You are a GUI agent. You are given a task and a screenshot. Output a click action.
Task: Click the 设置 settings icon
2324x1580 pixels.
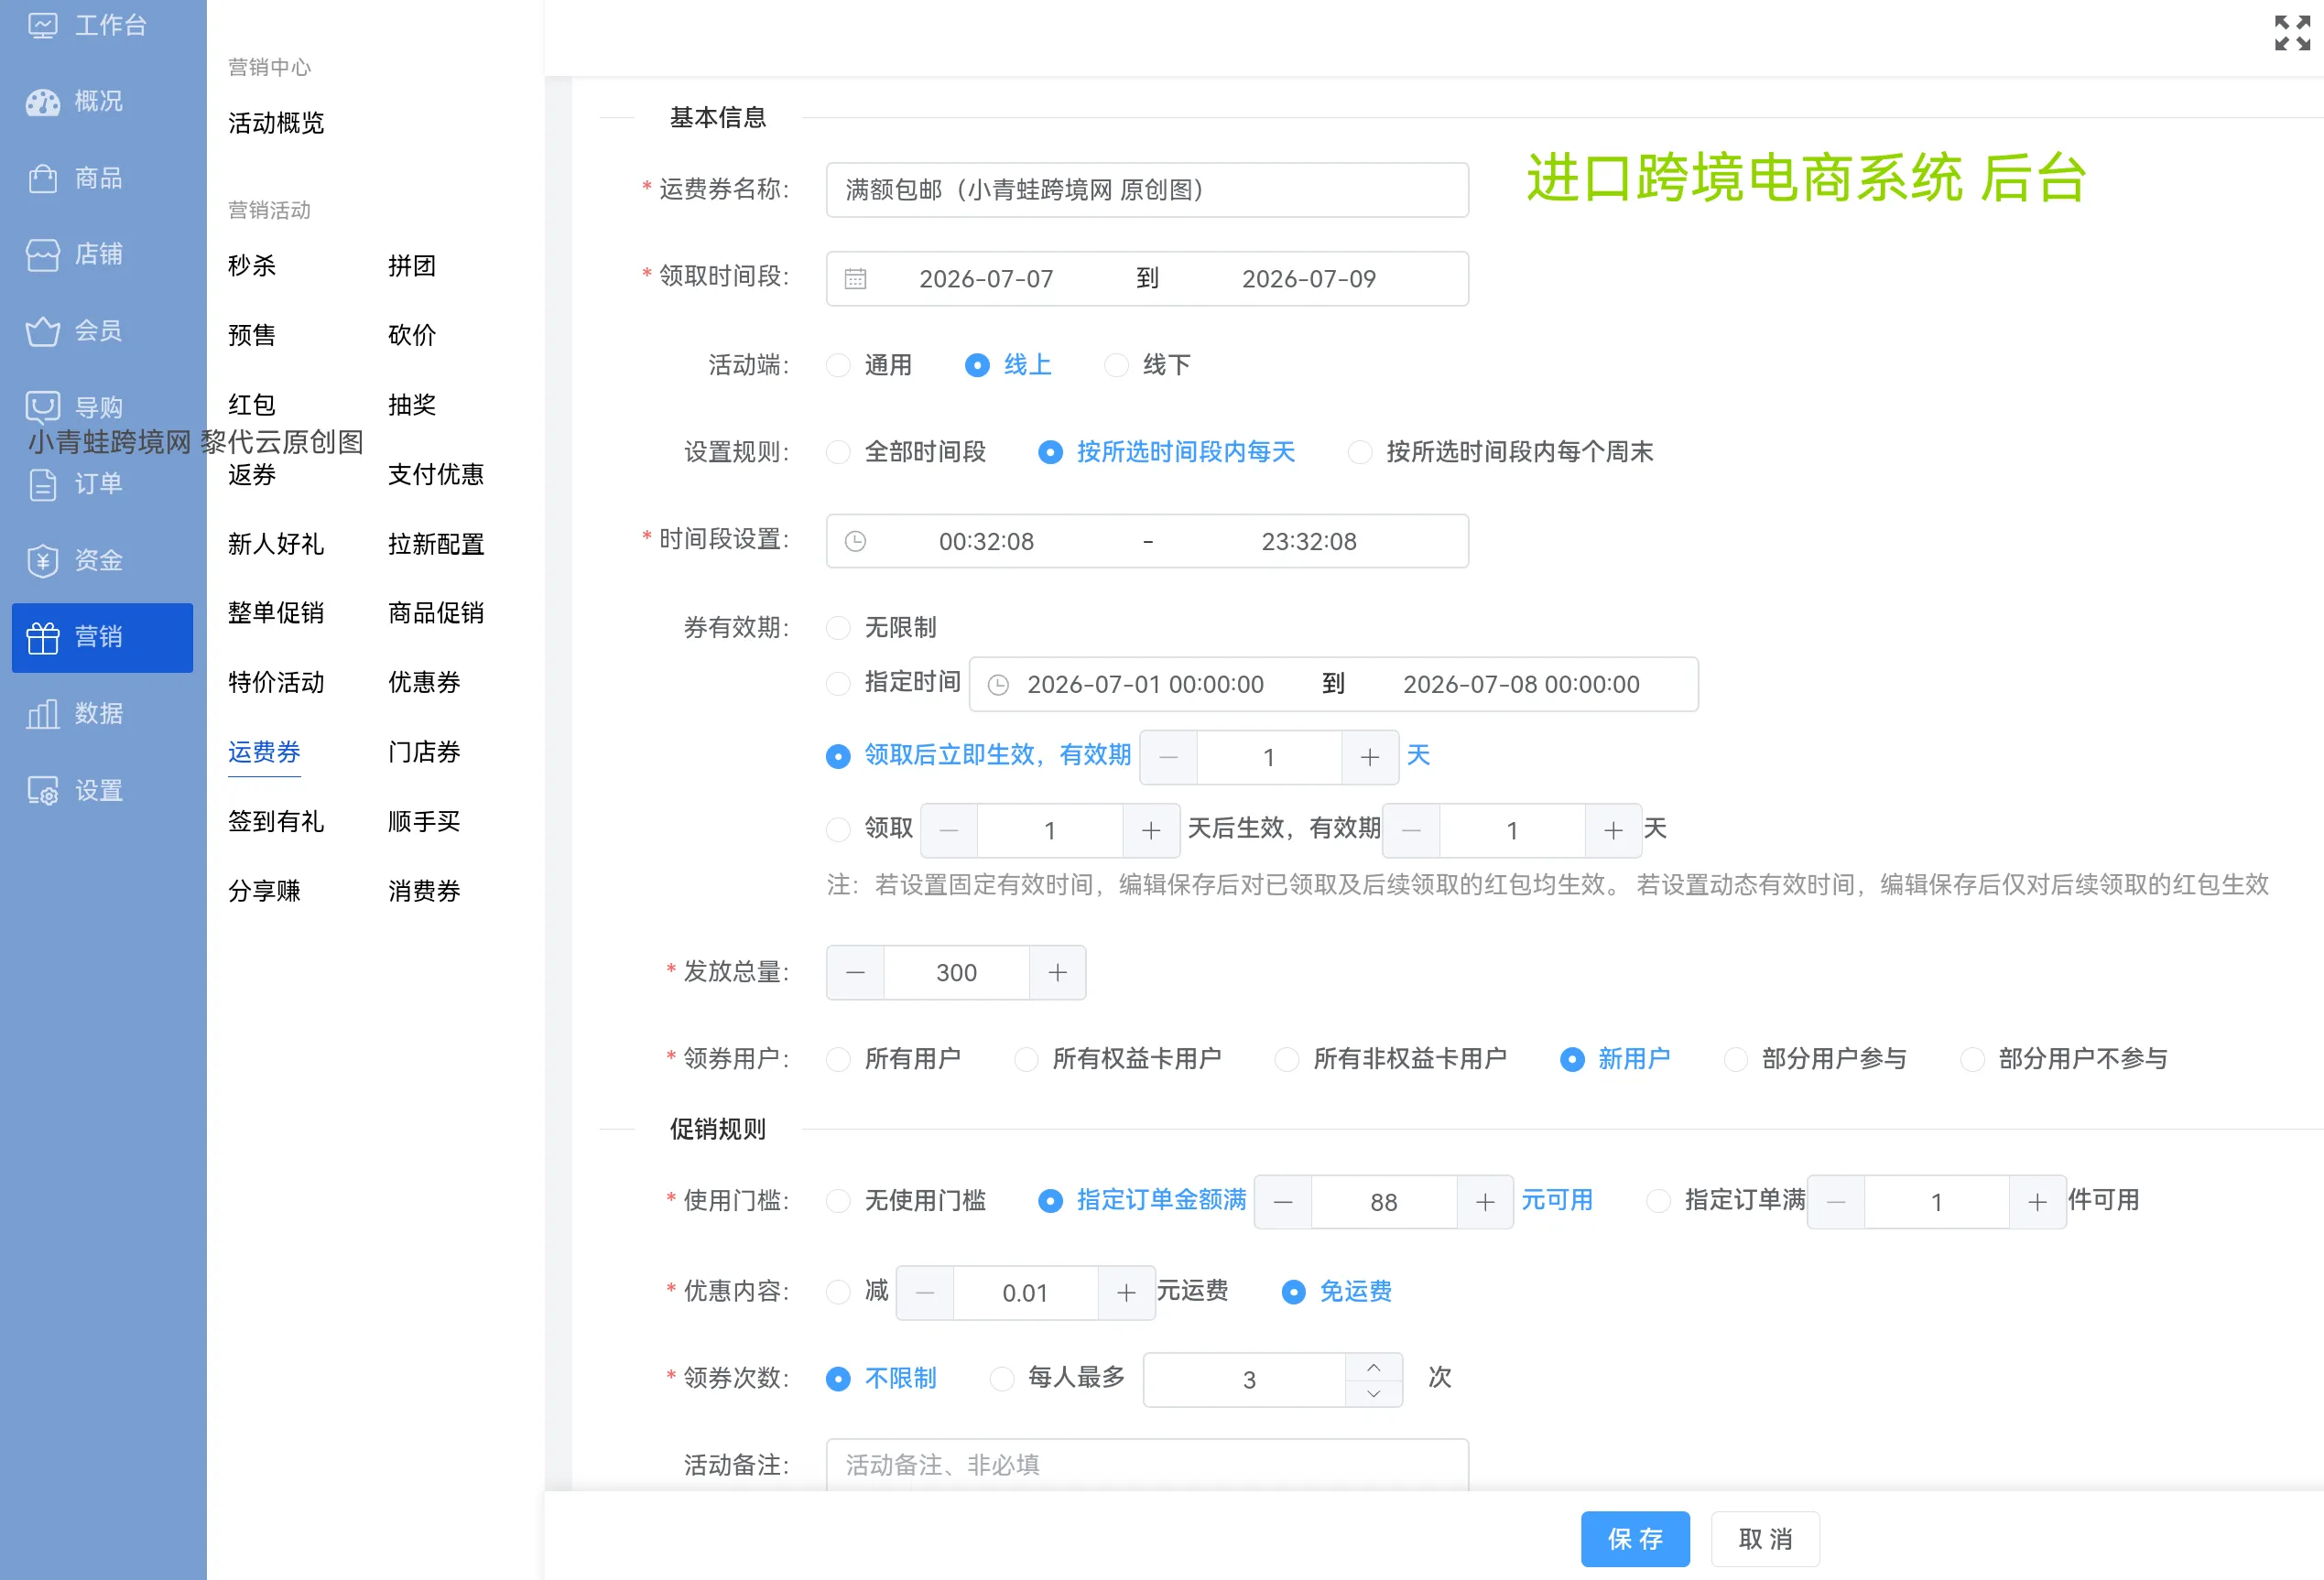tap(42, 791)
